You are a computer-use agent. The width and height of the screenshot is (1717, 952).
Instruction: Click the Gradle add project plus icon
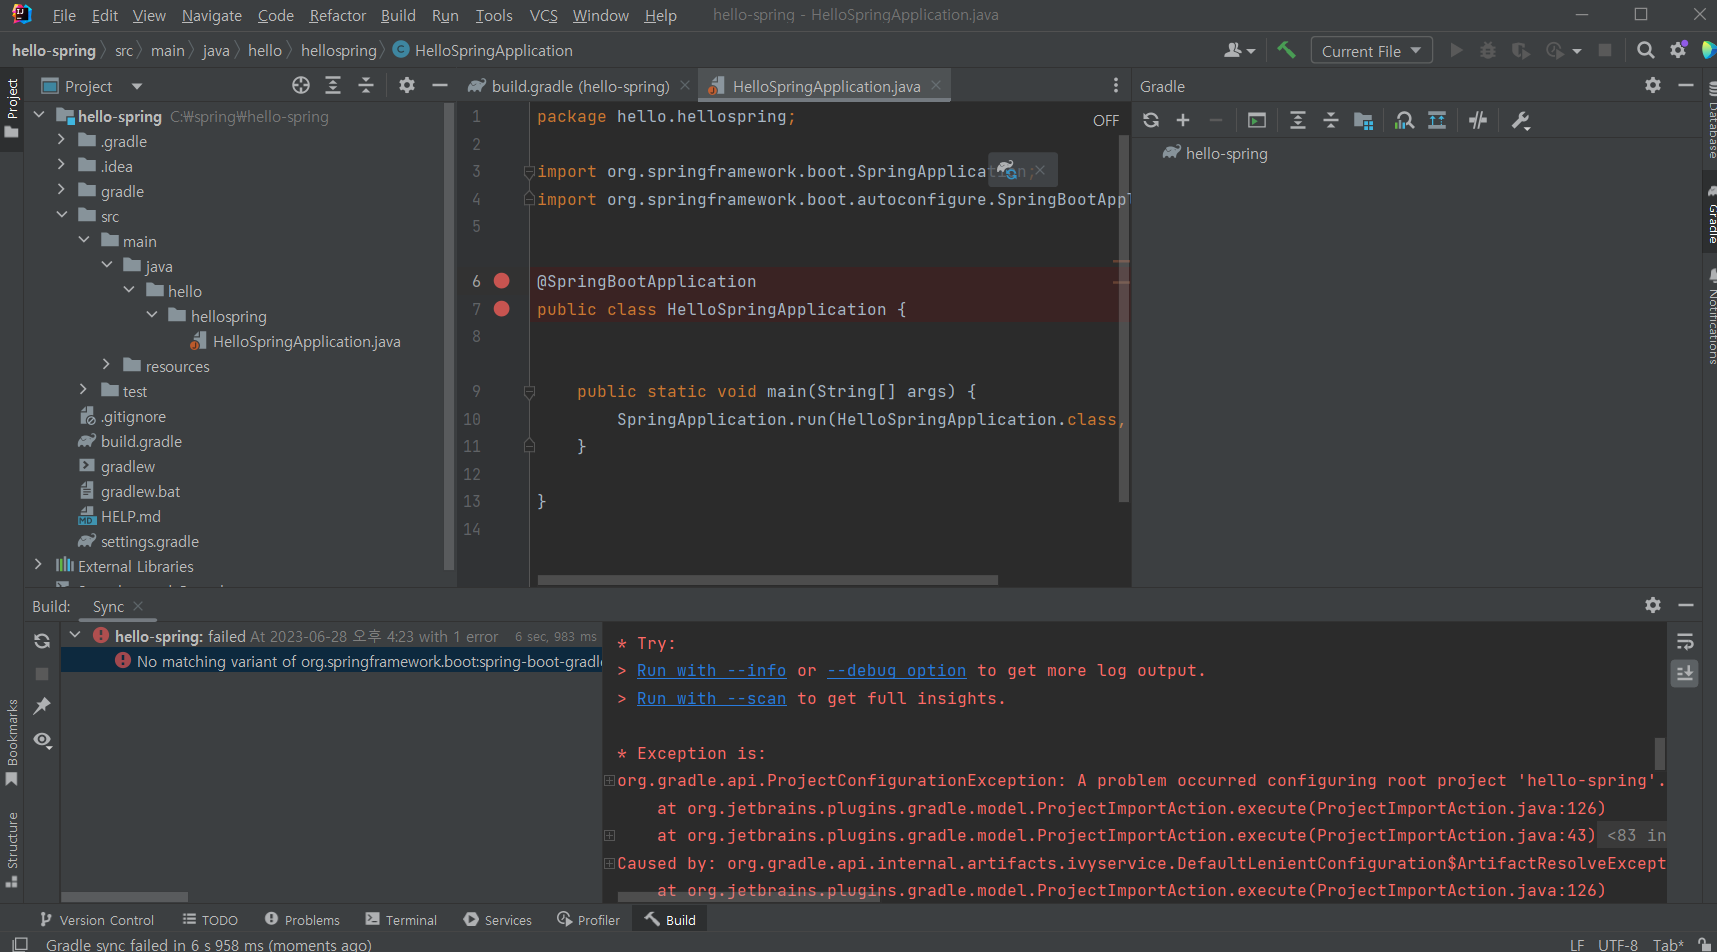pos(1183,120)
